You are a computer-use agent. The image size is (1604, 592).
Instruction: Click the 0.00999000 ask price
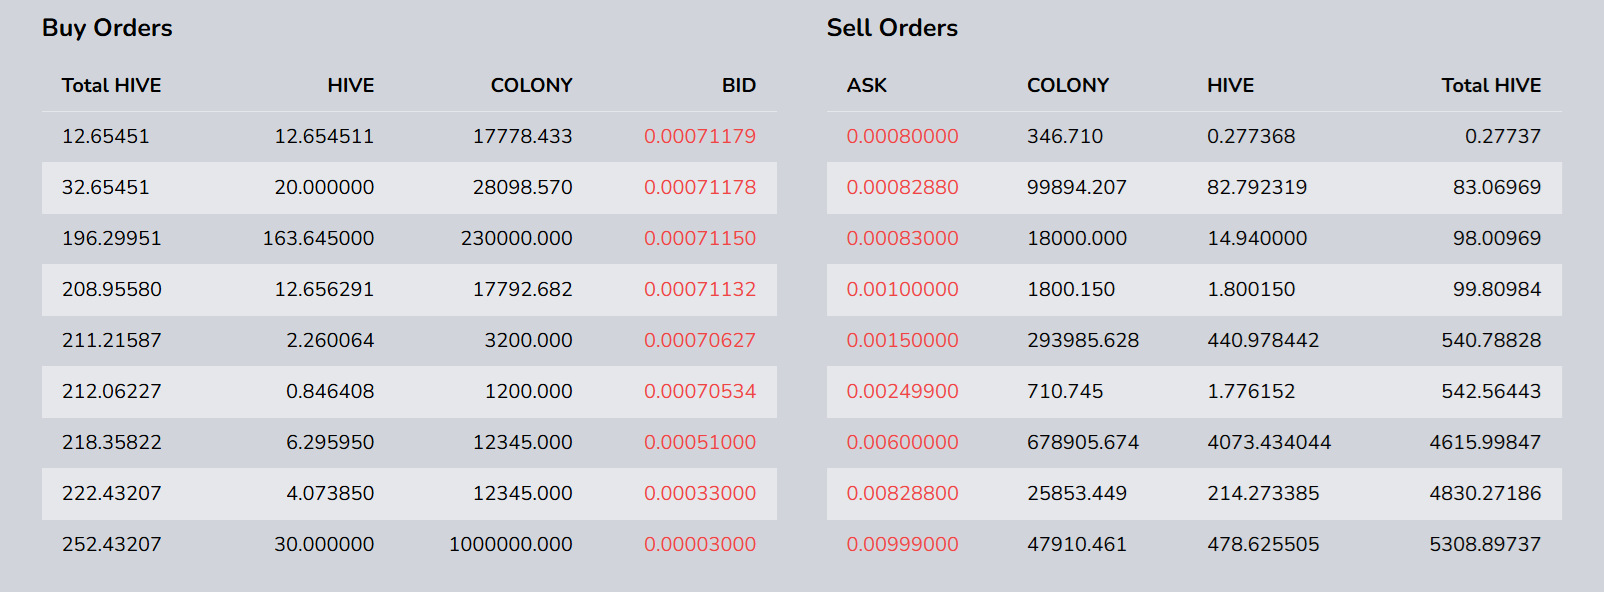(902, 544)
